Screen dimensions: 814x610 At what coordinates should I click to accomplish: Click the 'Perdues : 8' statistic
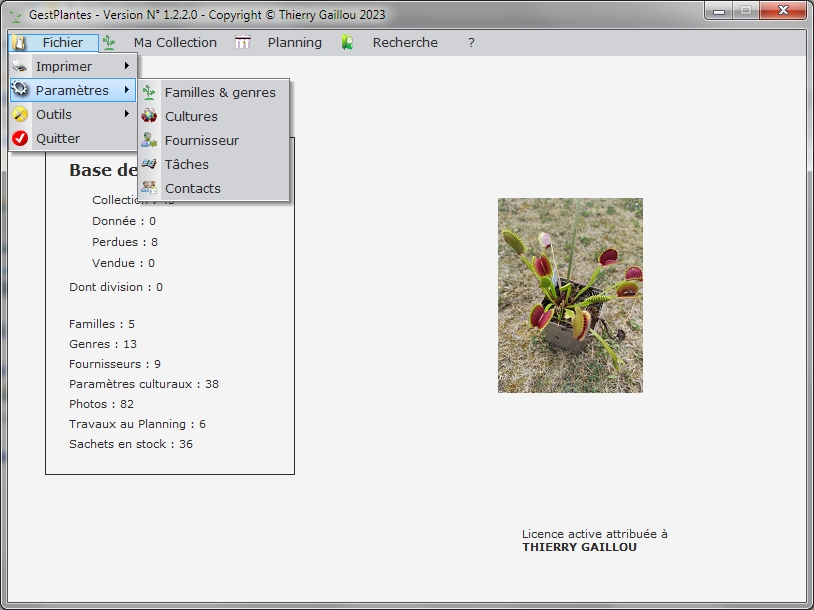(x=125, y=242)
